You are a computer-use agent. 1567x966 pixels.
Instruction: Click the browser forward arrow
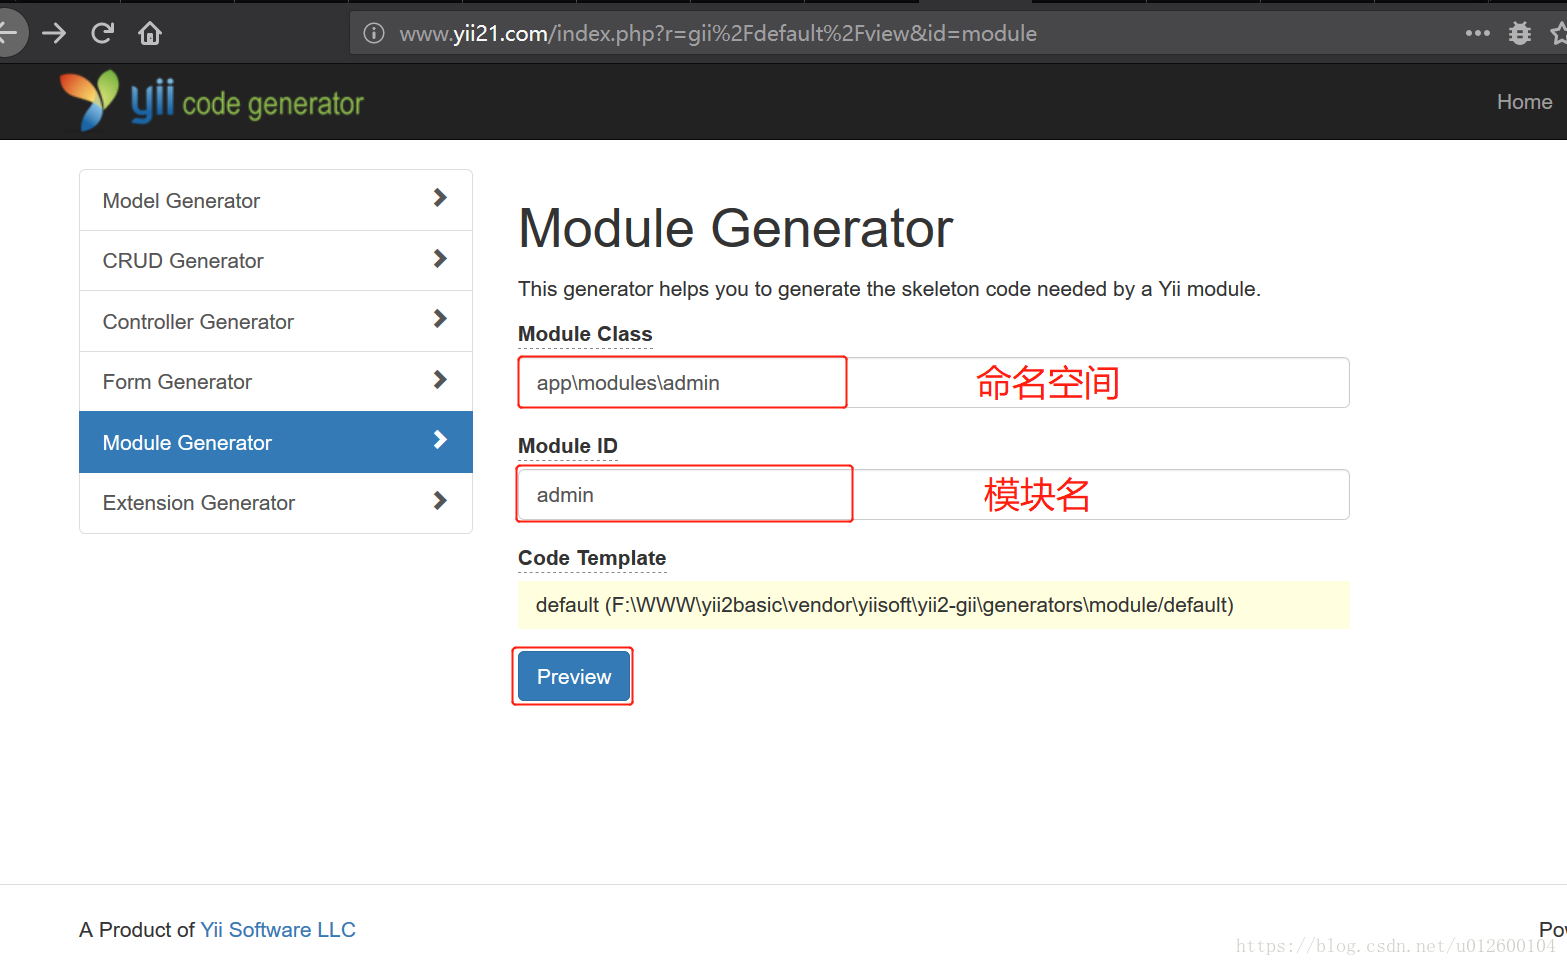click(x=54, y=33)
